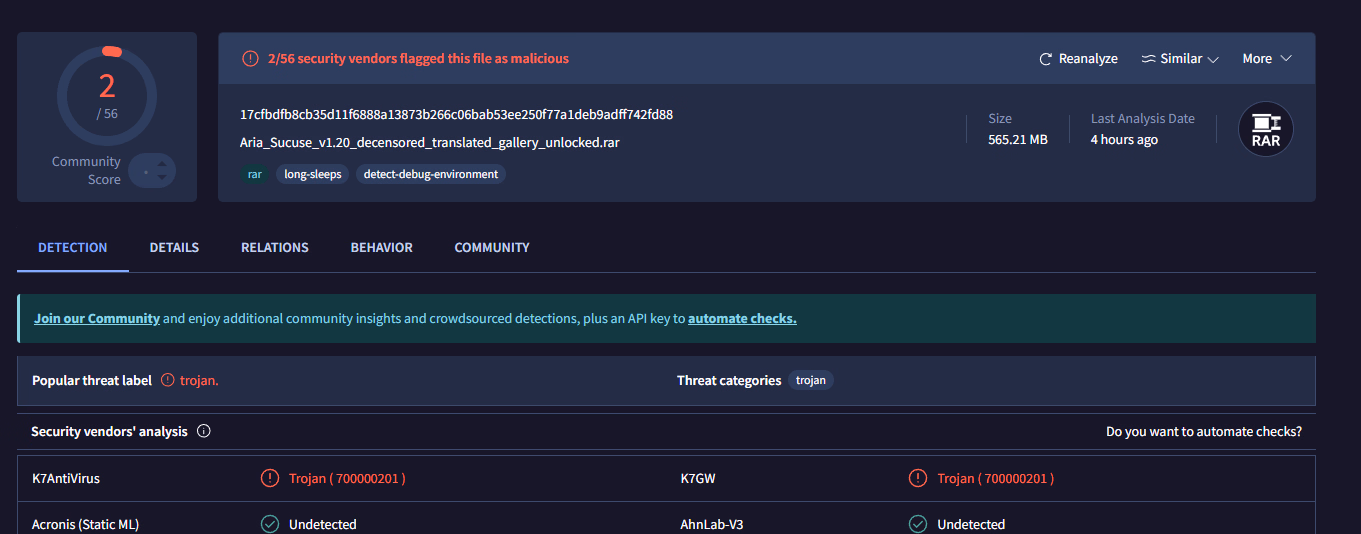Viewport: 1361px width, 534px height.
Task: Click the warning icon next to K7AntiVirus result
Action: coord(269,478)
